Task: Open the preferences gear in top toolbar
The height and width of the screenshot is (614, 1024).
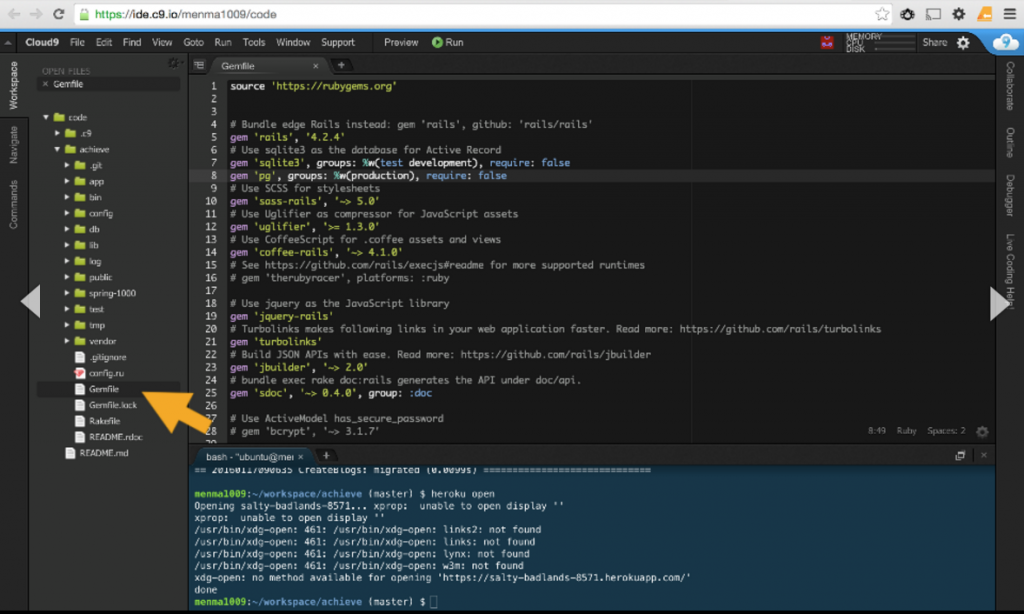Action: (962, 43)
